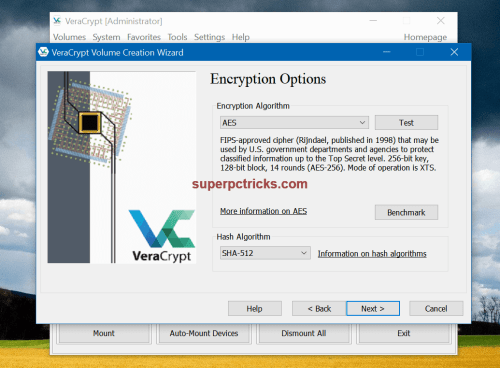Close the main VeraCrypt Administrator window
The height and width of the screenshot is (368, 500).
pyautogui.click(x=441, y=21)
